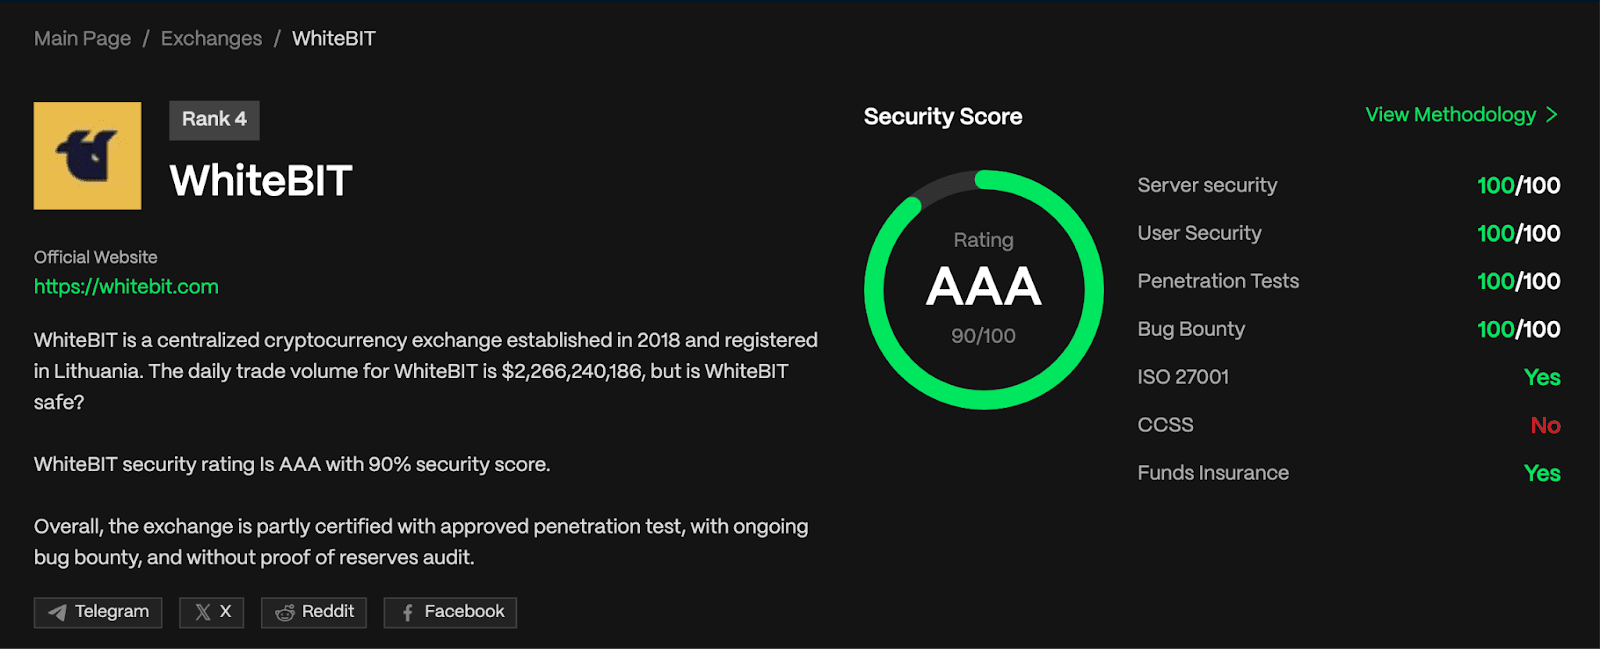Open https://whitebit.com official website link

[126, 287]
